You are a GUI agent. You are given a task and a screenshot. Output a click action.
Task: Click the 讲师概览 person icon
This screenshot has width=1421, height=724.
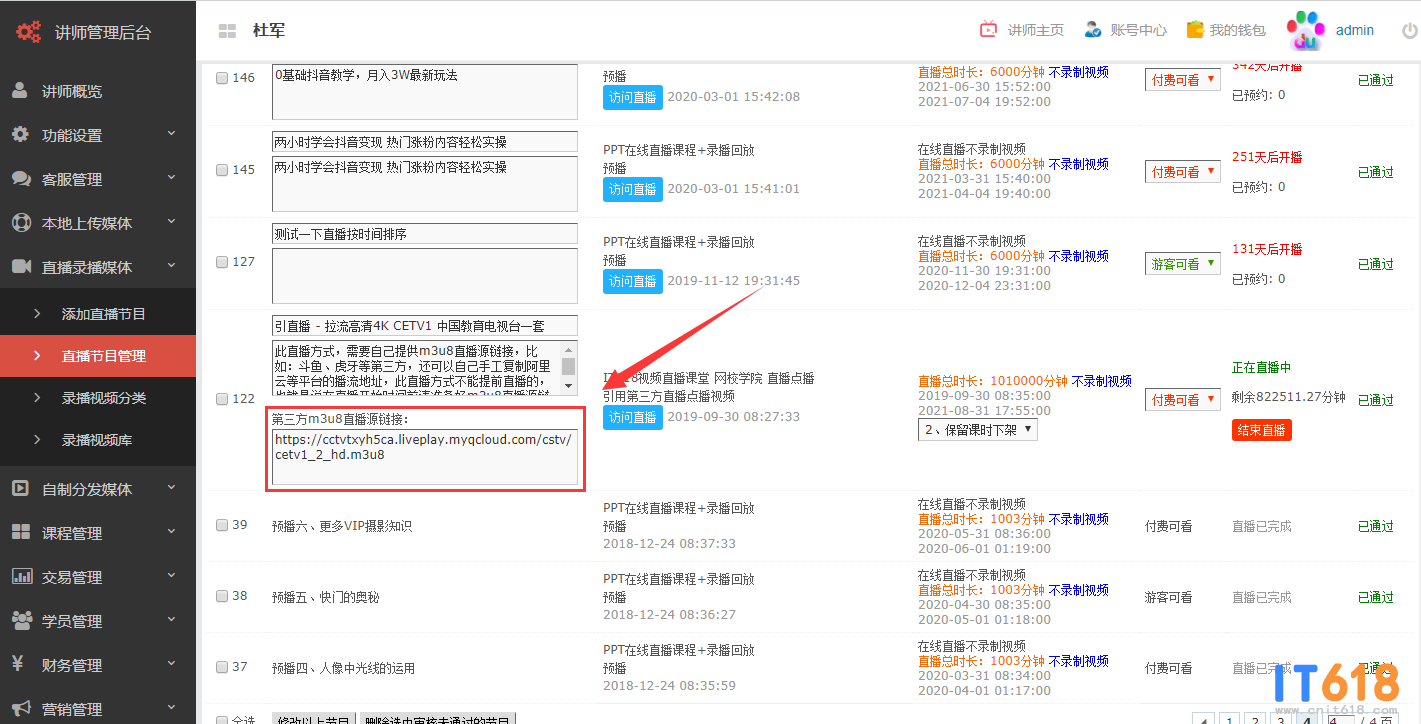click(x=20, y=91)
